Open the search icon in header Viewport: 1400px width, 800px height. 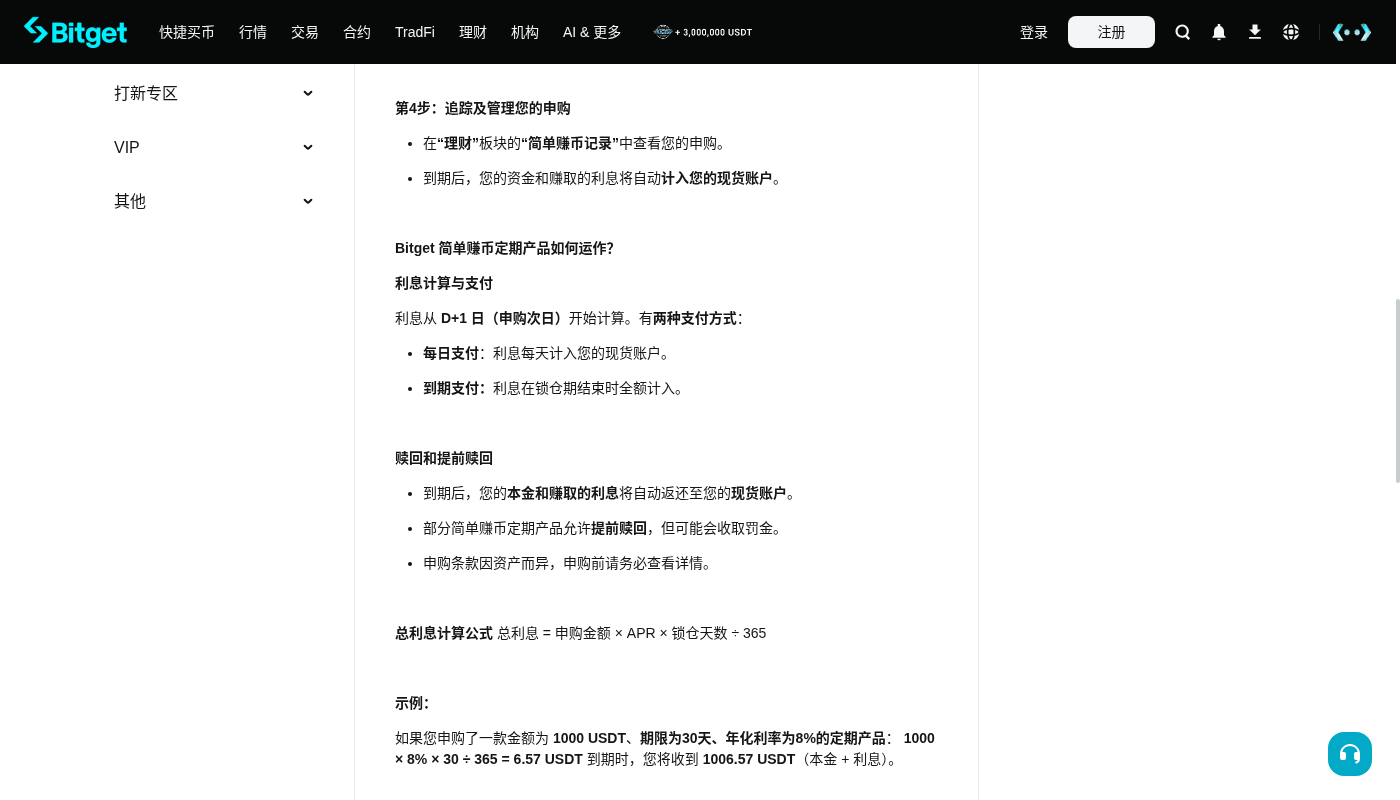click(1183, 32)
